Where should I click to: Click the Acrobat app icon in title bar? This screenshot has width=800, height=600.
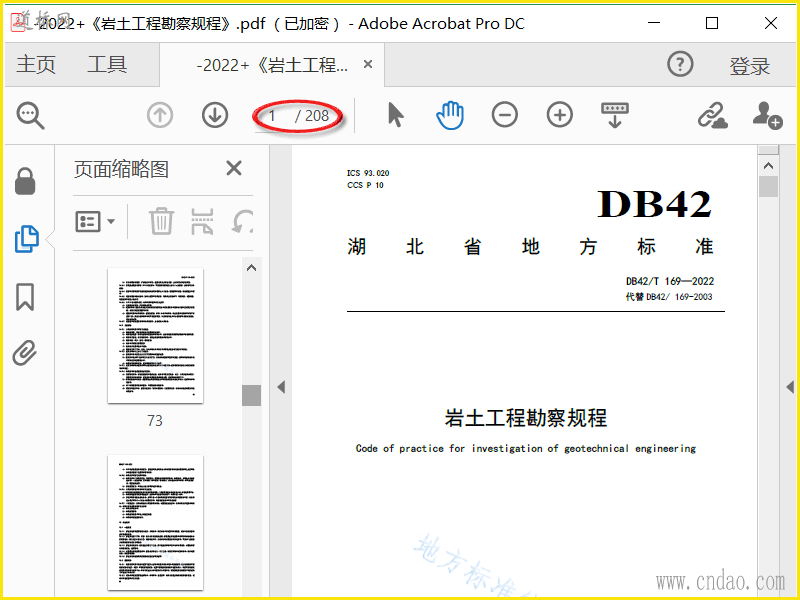coord(18,23)
